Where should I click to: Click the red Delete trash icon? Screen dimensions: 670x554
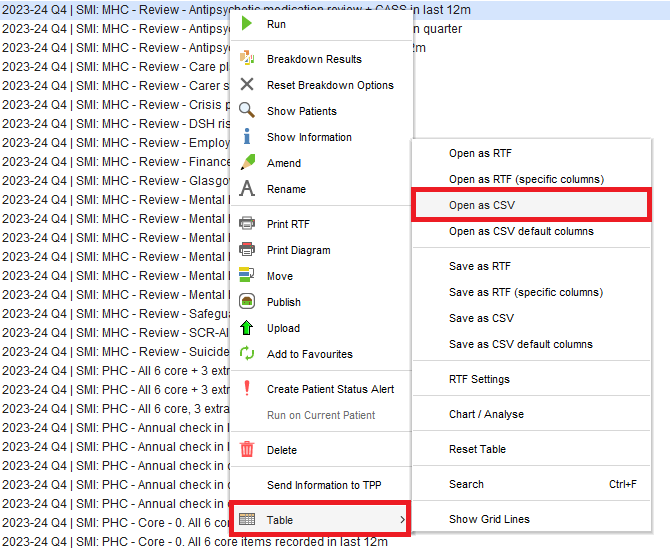tap(247, 449)
